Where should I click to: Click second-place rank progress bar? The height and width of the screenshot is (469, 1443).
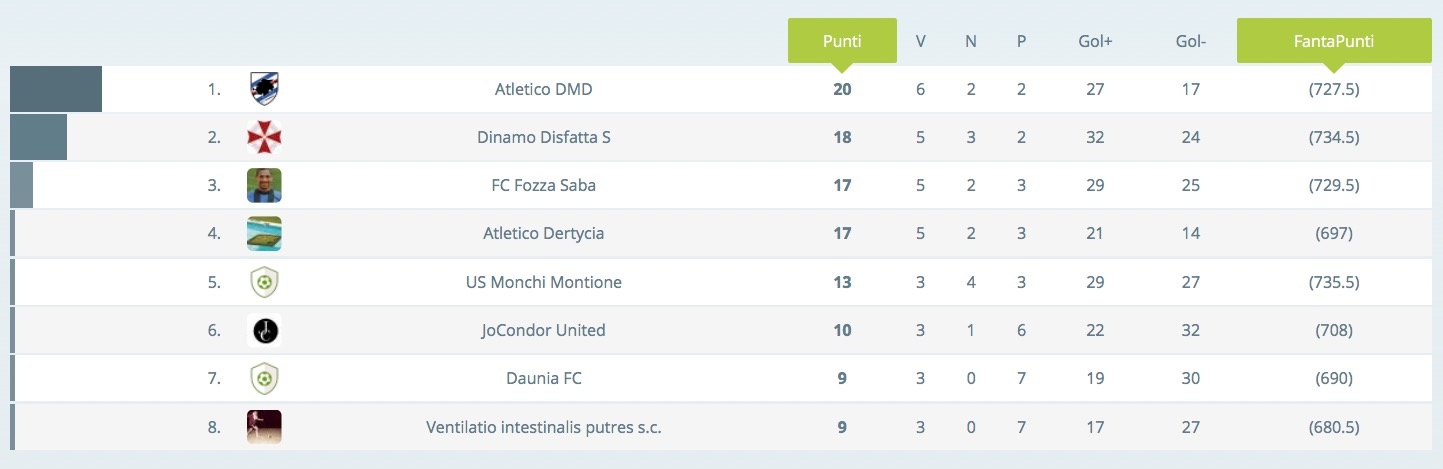38,137
